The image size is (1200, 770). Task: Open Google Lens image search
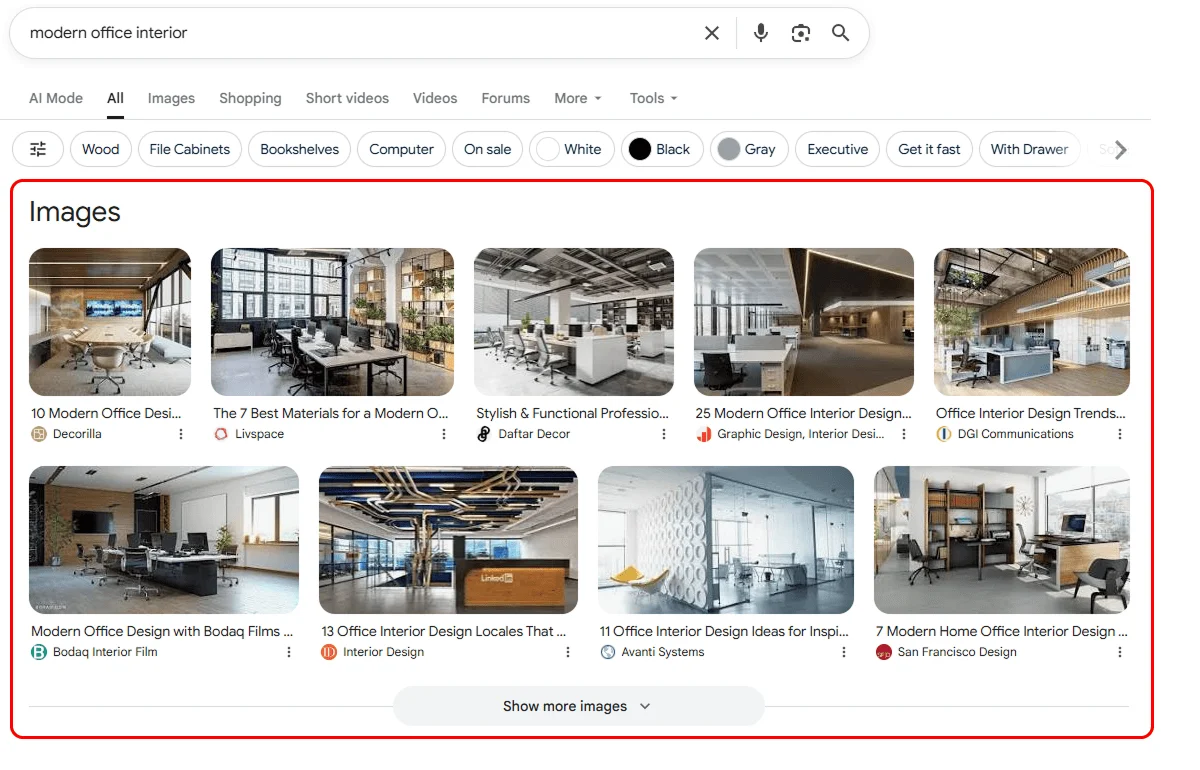pos(800,32)
